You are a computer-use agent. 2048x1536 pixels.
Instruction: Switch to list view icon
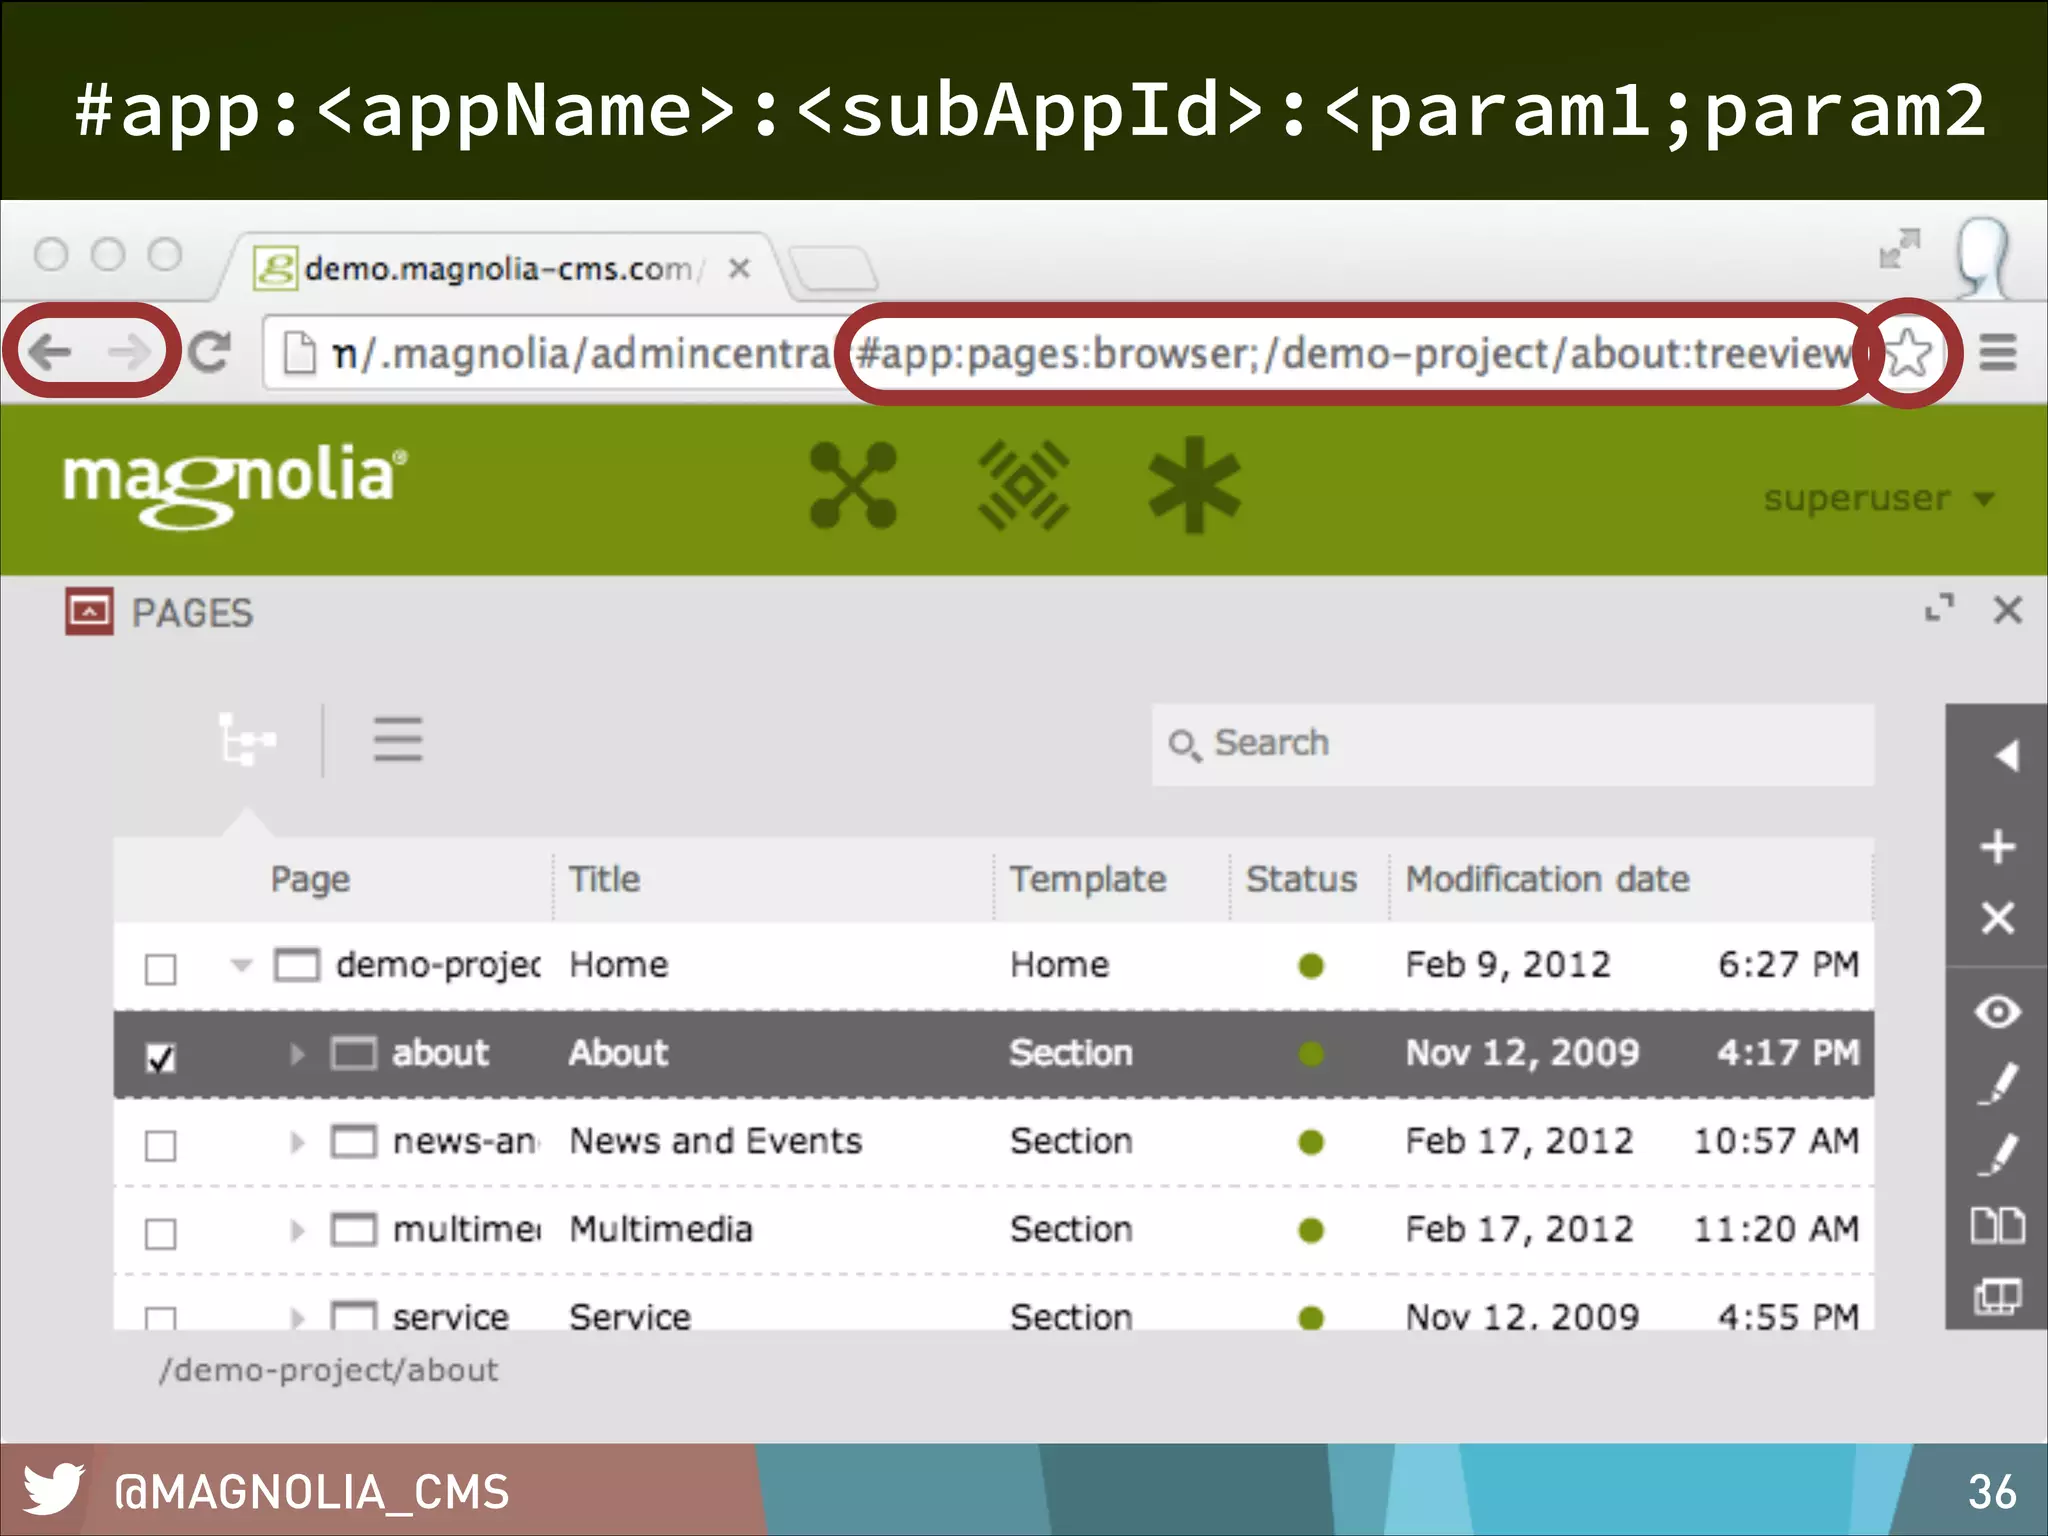click(398, 741)
